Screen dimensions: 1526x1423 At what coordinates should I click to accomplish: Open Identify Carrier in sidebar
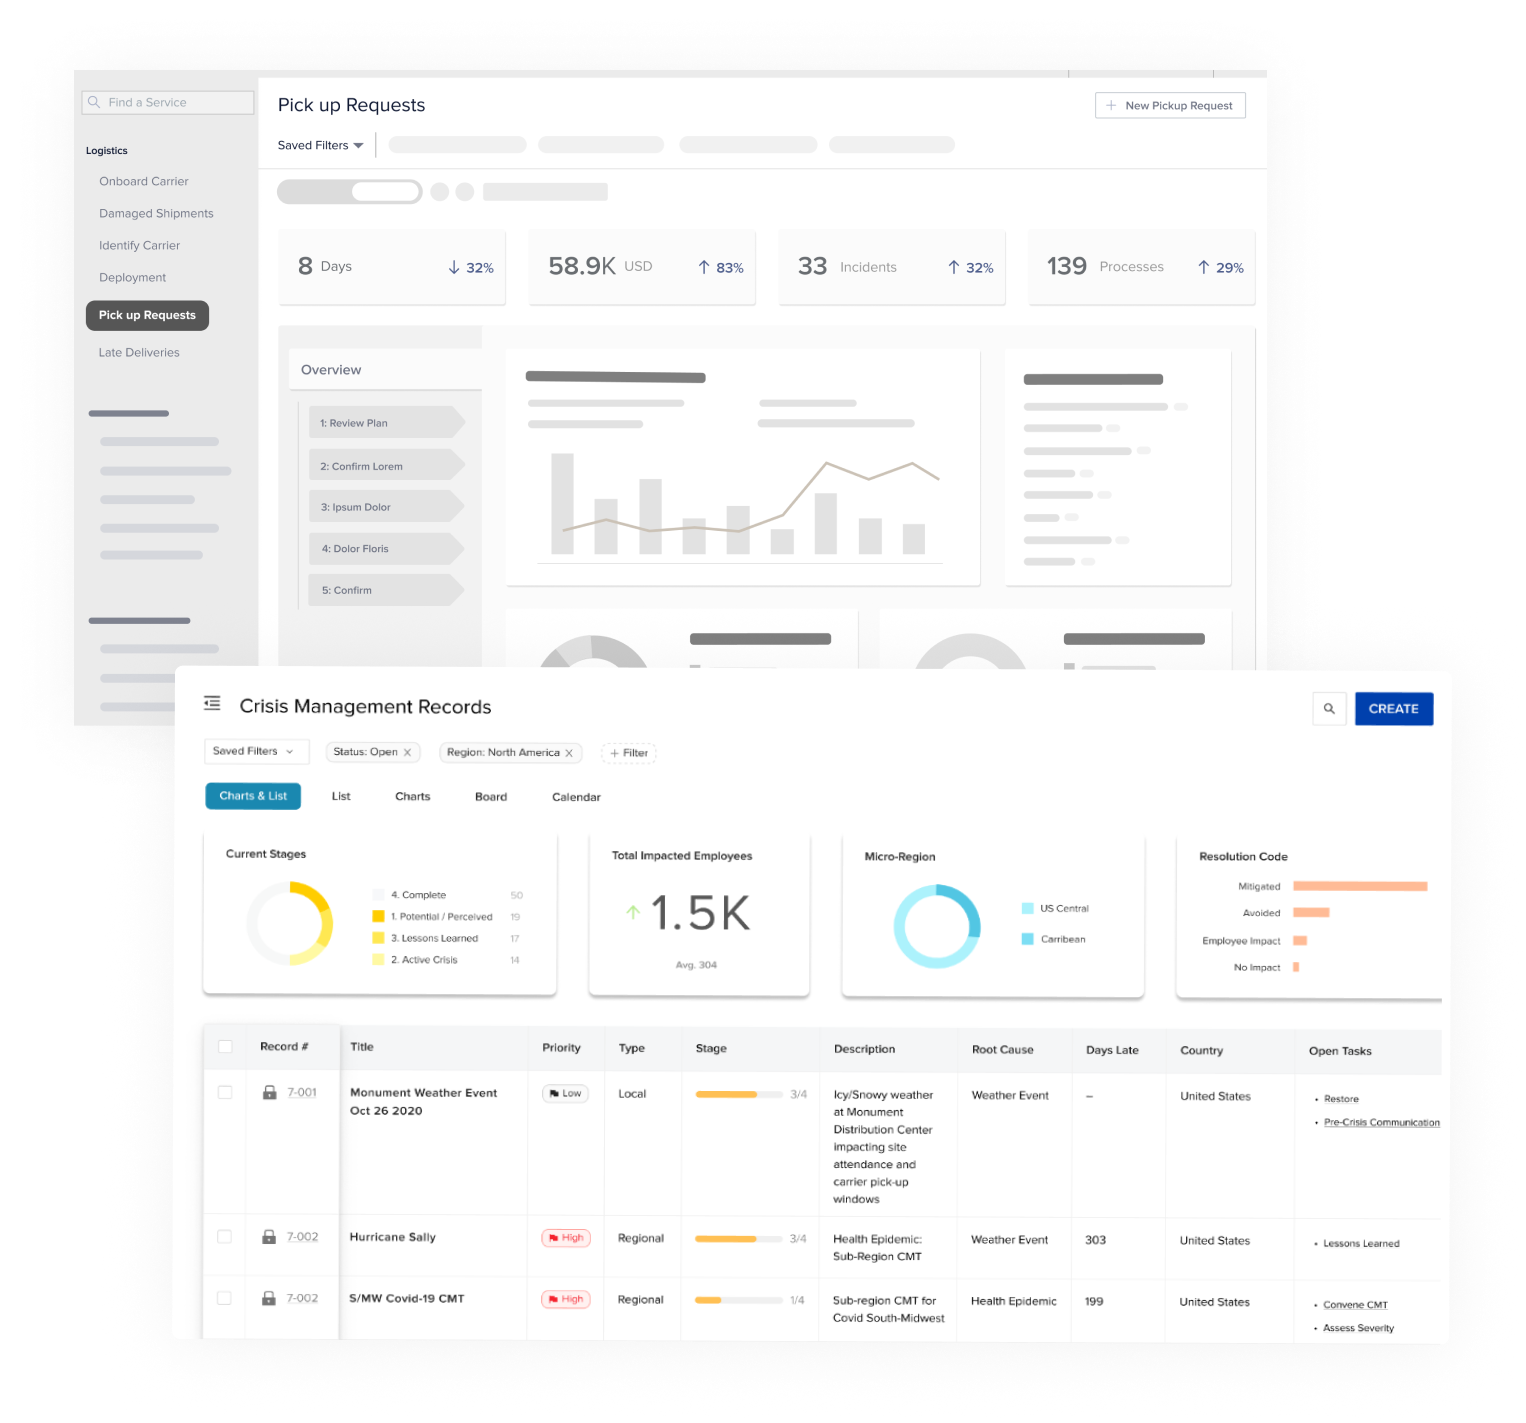[x=140, y=245]
